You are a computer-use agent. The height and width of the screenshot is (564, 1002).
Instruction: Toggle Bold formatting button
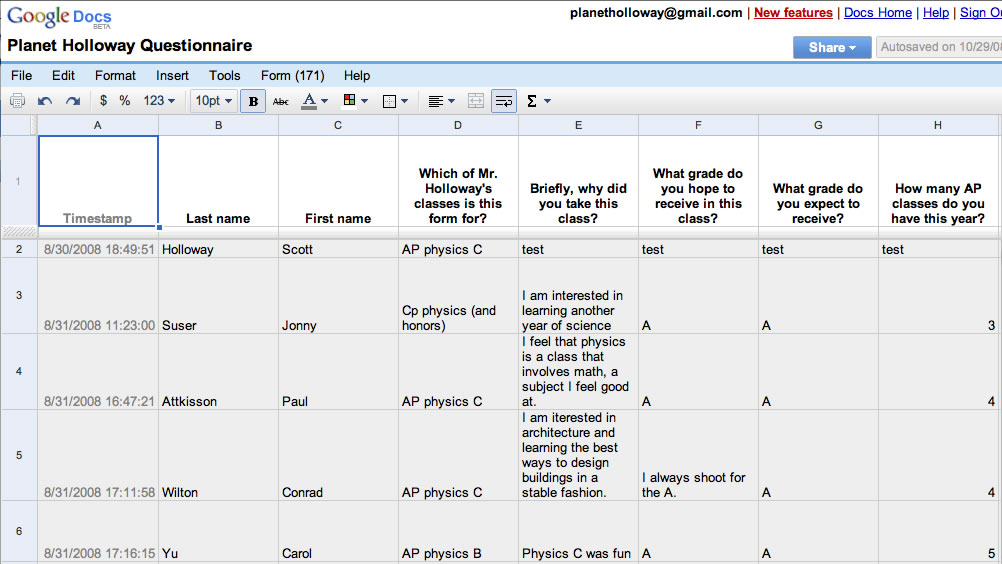(253, 101)
